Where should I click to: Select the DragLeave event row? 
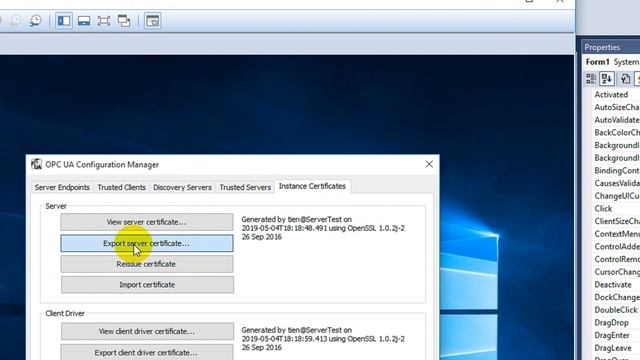[x=613, y=348]
